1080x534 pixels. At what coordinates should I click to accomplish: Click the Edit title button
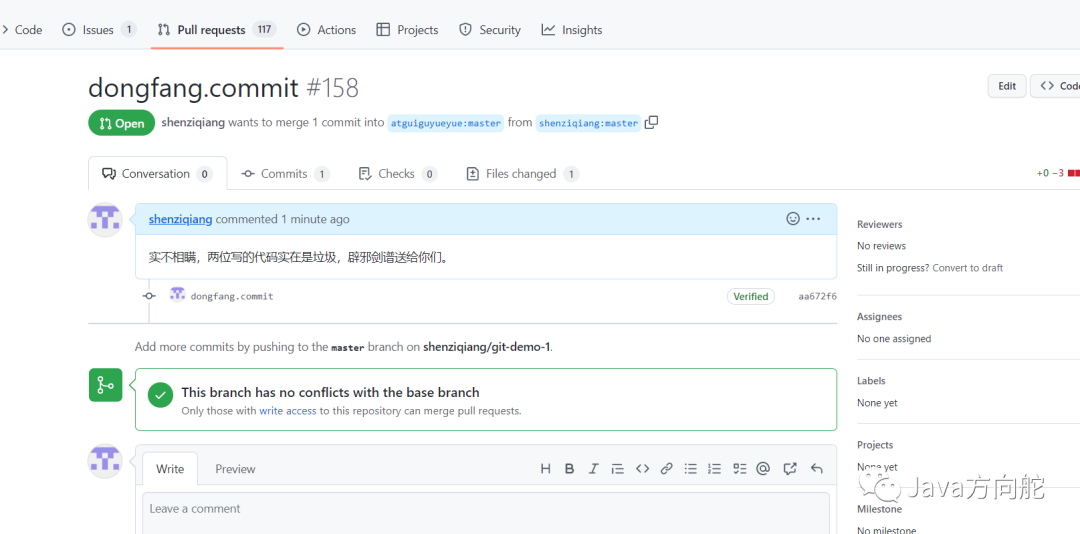pyautogui.click(x=1007, y=86)
